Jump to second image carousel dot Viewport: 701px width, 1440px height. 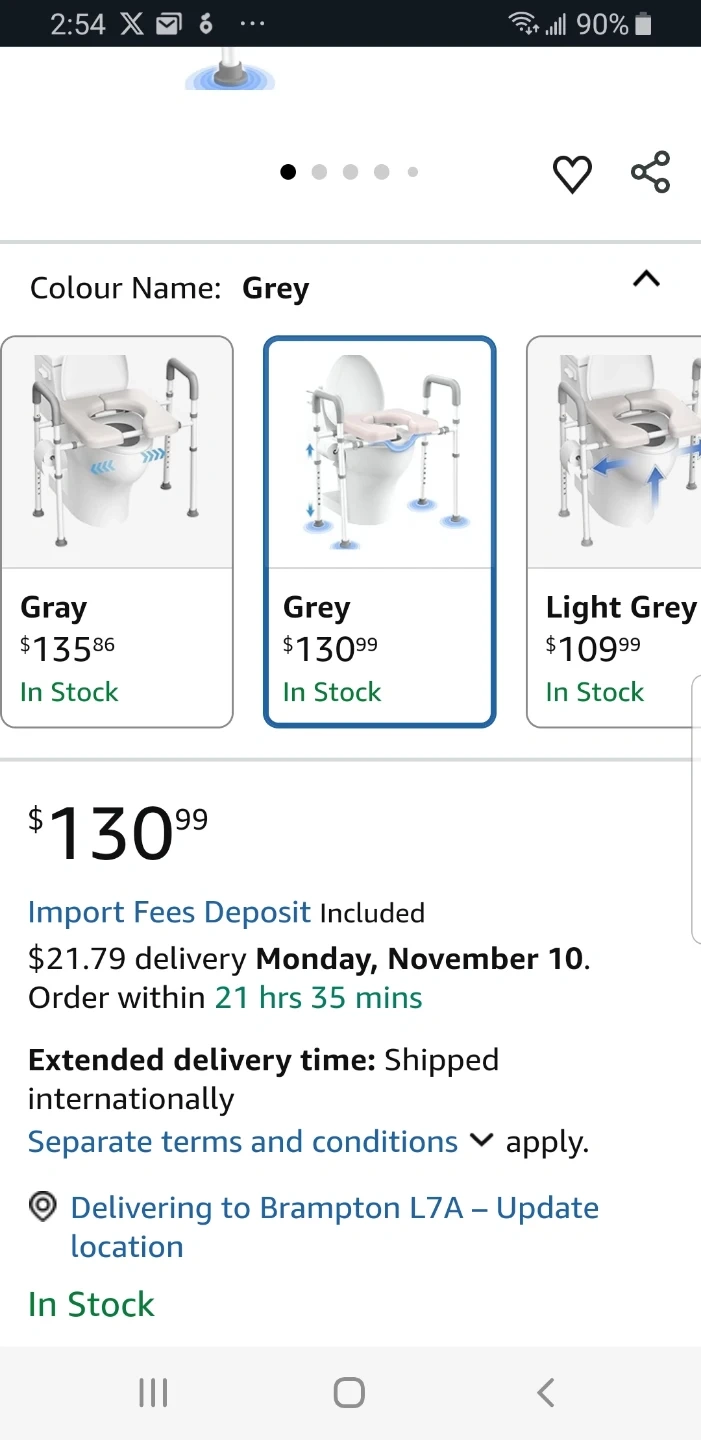coord(319,172)
